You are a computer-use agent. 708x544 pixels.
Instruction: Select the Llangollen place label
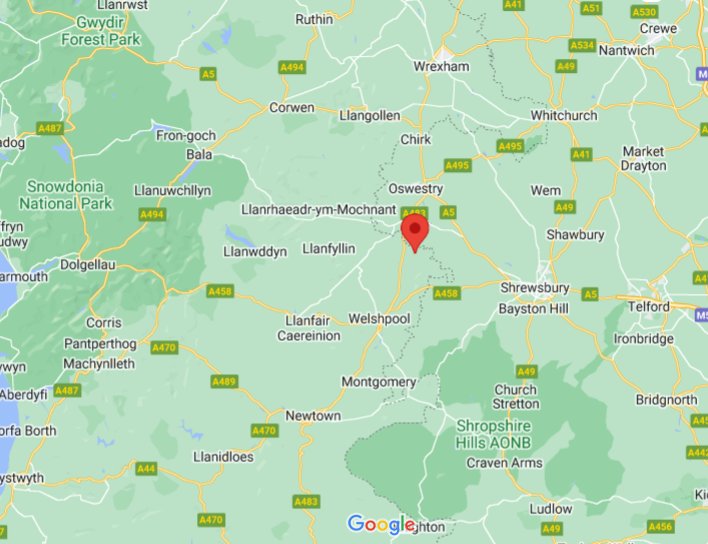(x=370, y=116)
